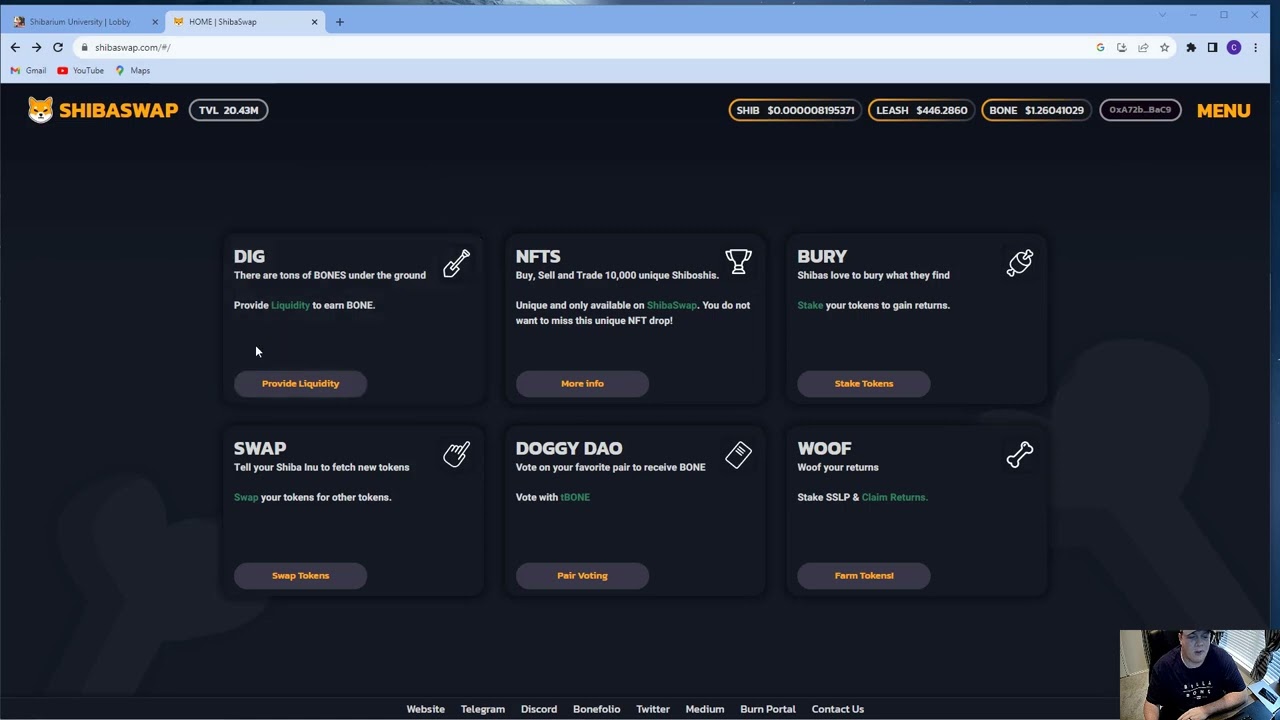Open the Twitter footer link
The image size is (1280, 720).
653,709
